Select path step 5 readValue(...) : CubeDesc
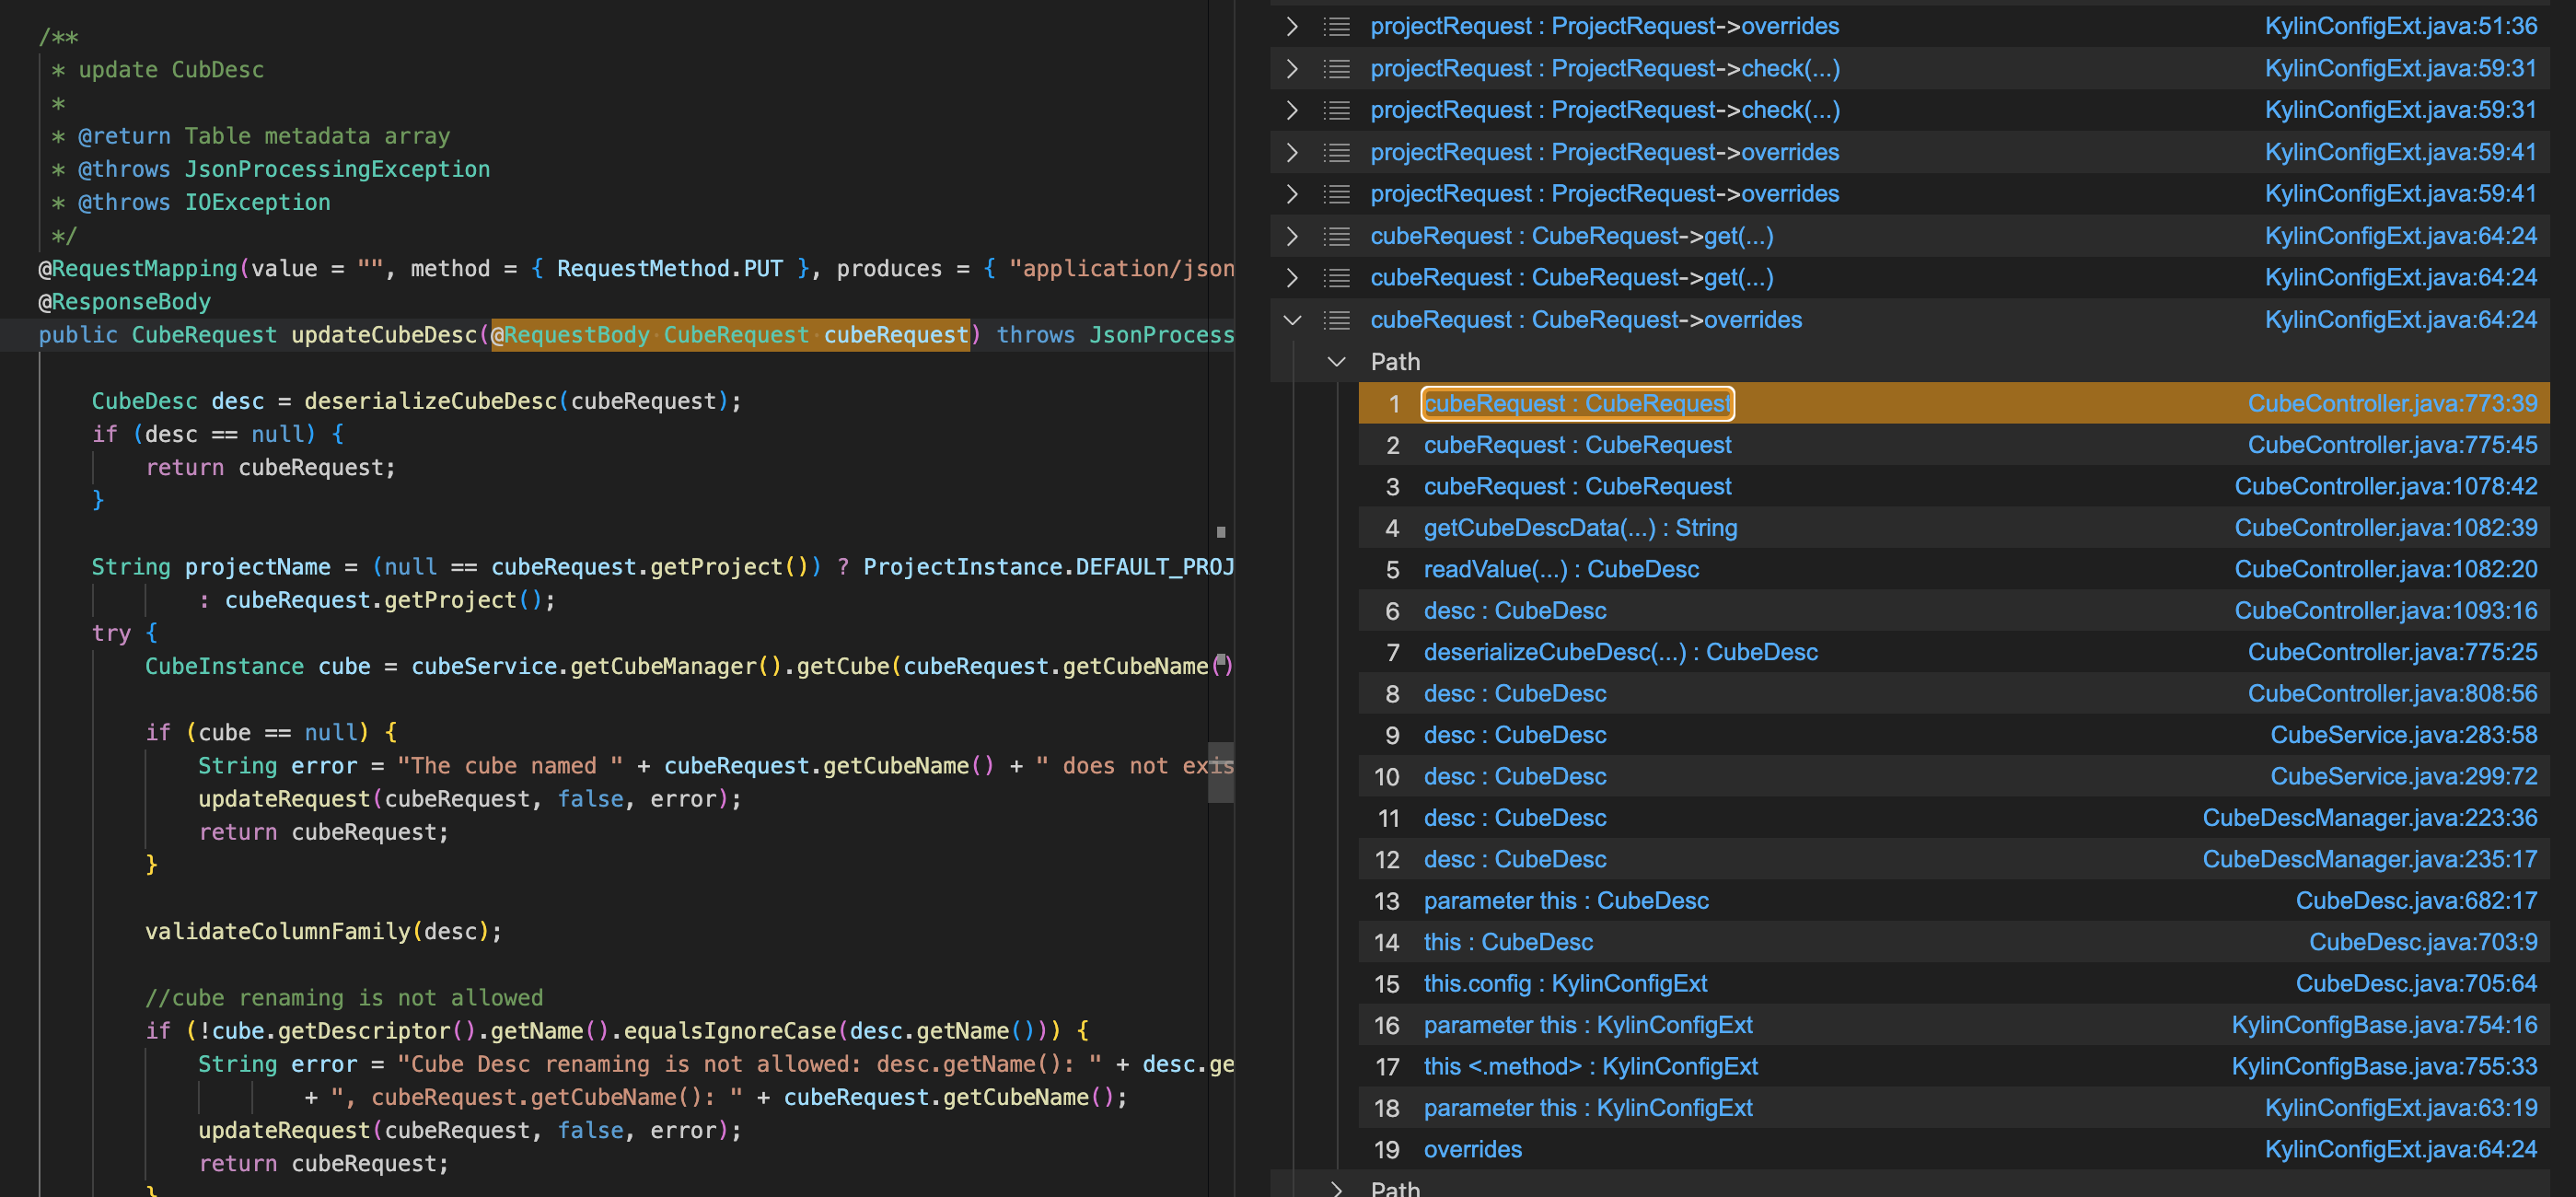Image resolution: width=2576 pixels, height=1197 pixels. coord(1561,569)
